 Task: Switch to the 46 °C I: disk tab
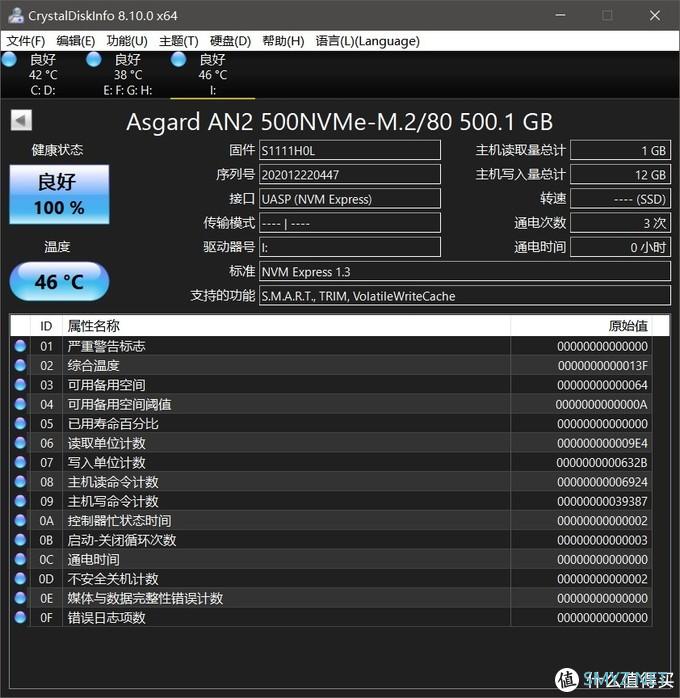213,74
